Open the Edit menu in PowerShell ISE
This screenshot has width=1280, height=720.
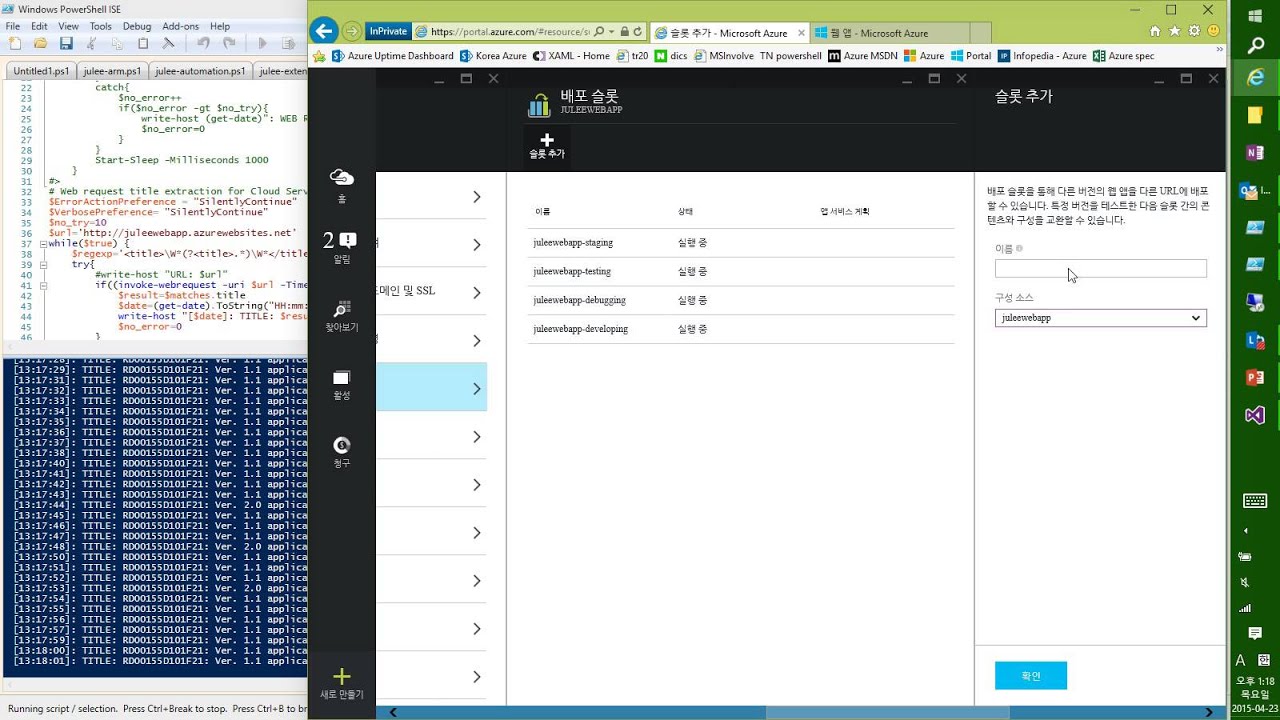(39, 26)
